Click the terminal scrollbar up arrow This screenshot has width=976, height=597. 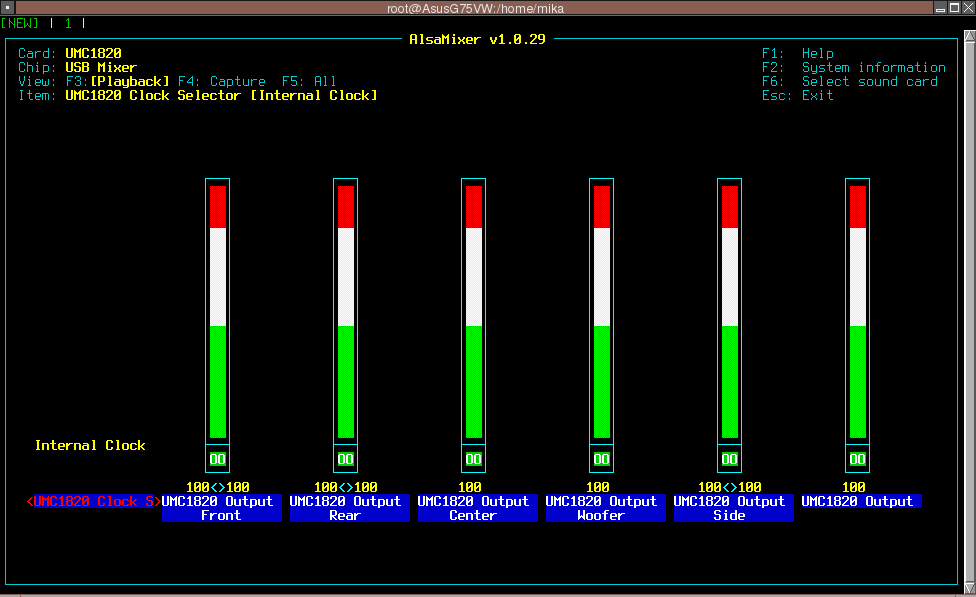[970, 35]
